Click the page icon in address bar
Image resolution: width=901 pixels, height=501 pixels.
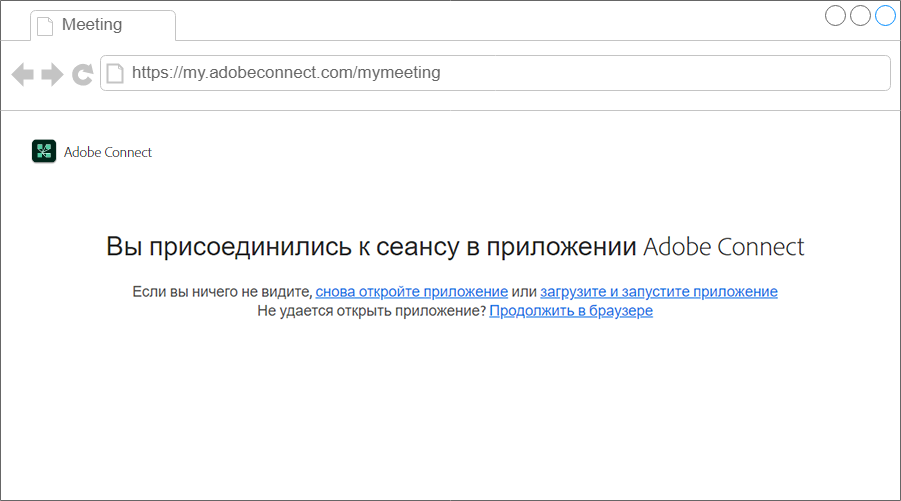(x=115, y=73)
